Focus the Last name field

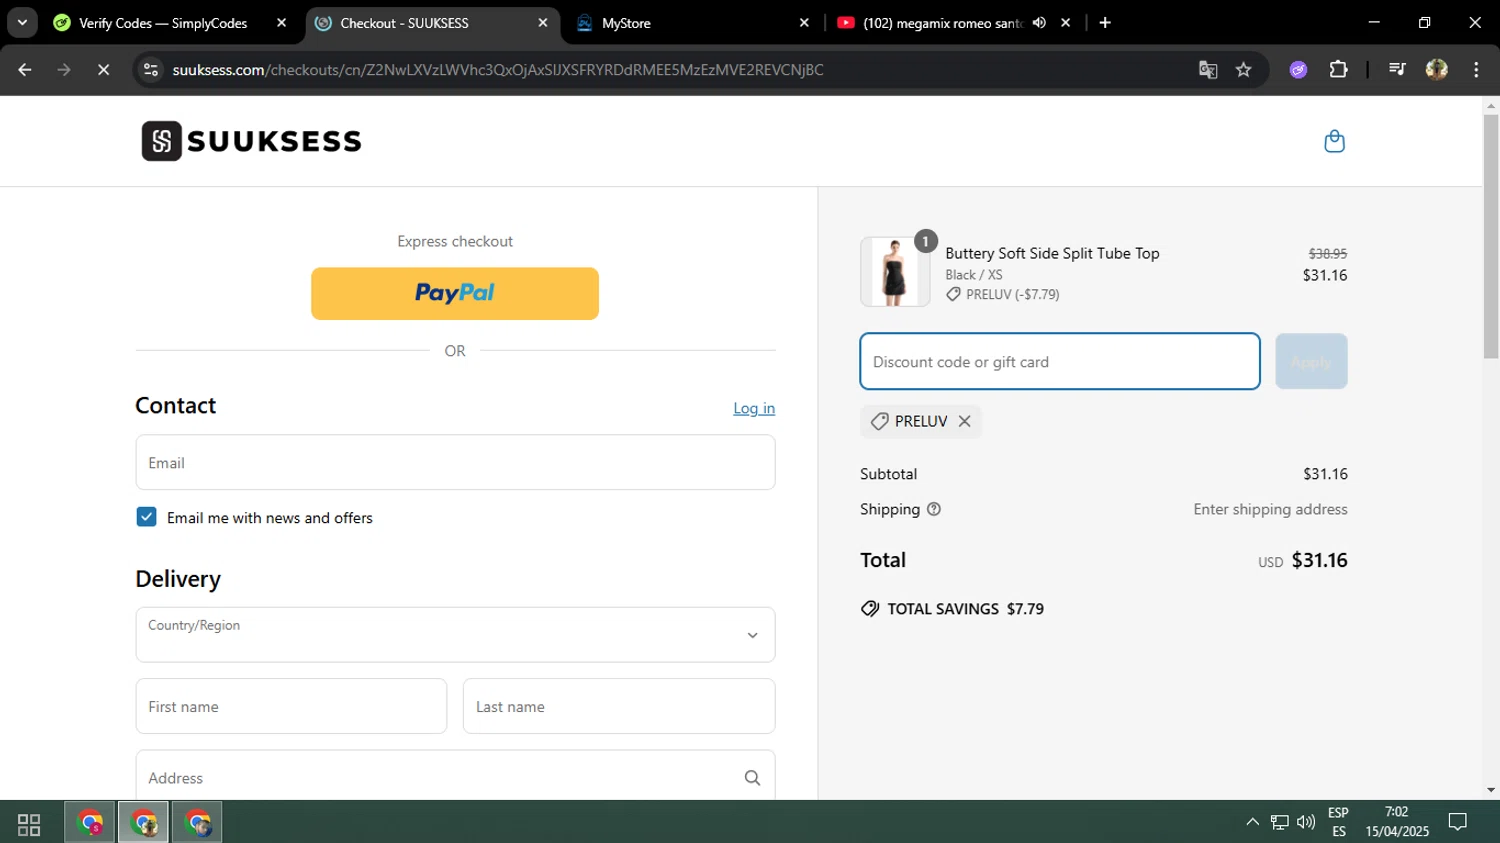click(619, 706)
